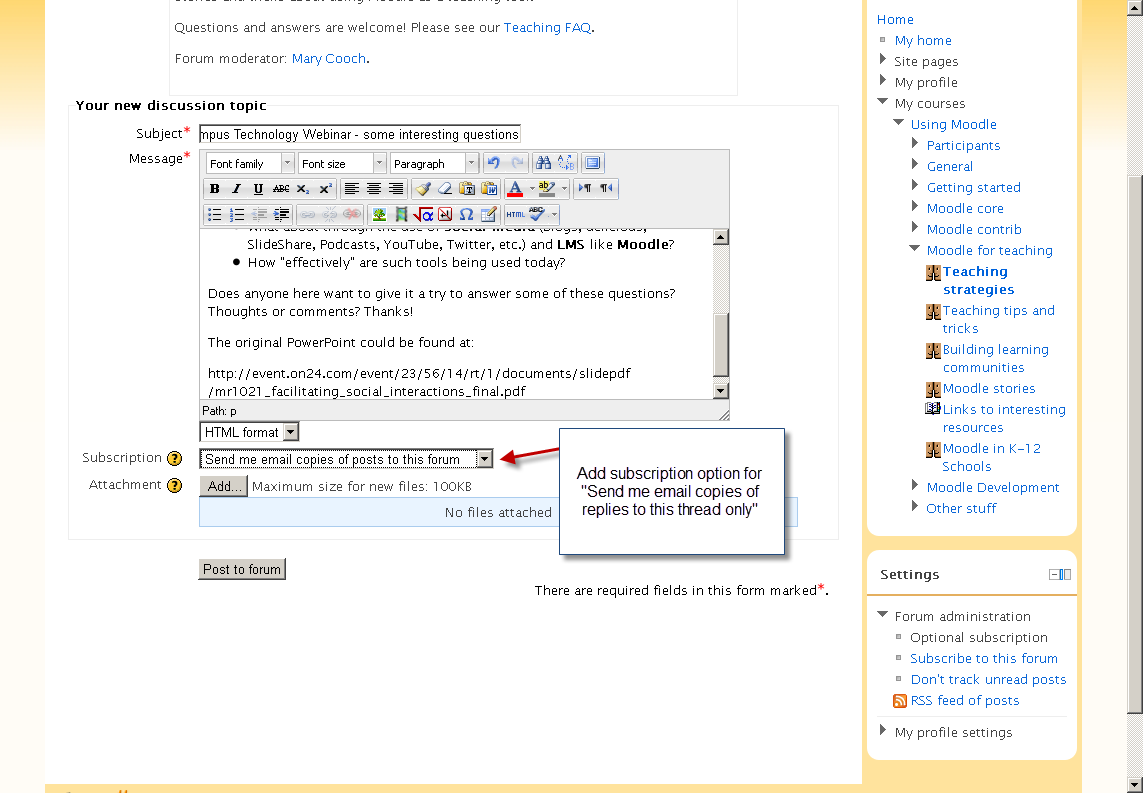This screenshot has width=1143, height=793.
Task: Click the Subject input field
Action: coord(360,134)
